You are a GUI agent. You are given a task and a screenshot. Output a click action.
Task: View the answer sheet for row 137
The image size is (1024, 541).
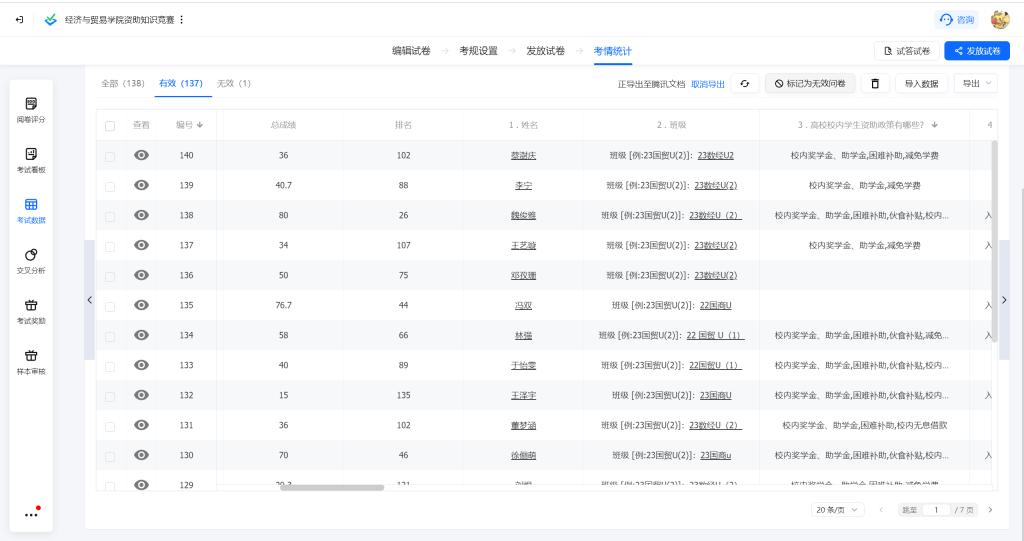coord(141,245)
